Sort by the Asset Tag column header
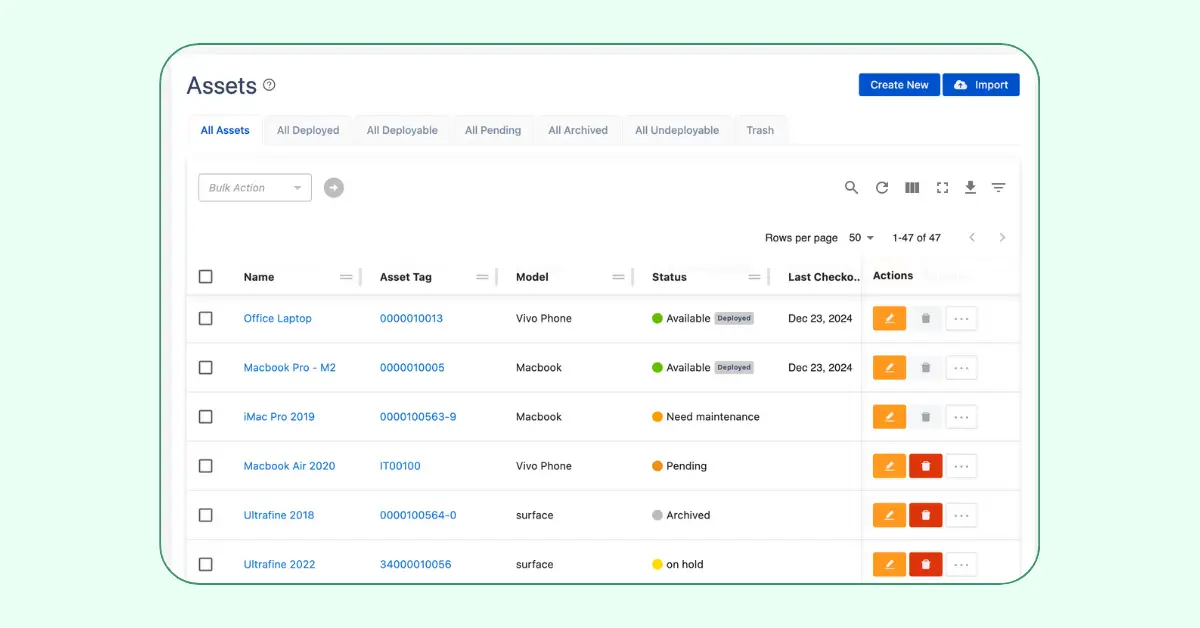Screen dimensions: 1200x628 coord(406,277)
